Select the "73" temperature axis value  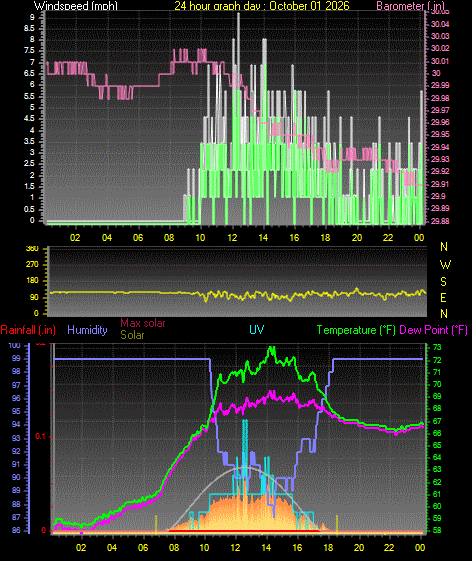pyautogui.click(x=437, y=347)
